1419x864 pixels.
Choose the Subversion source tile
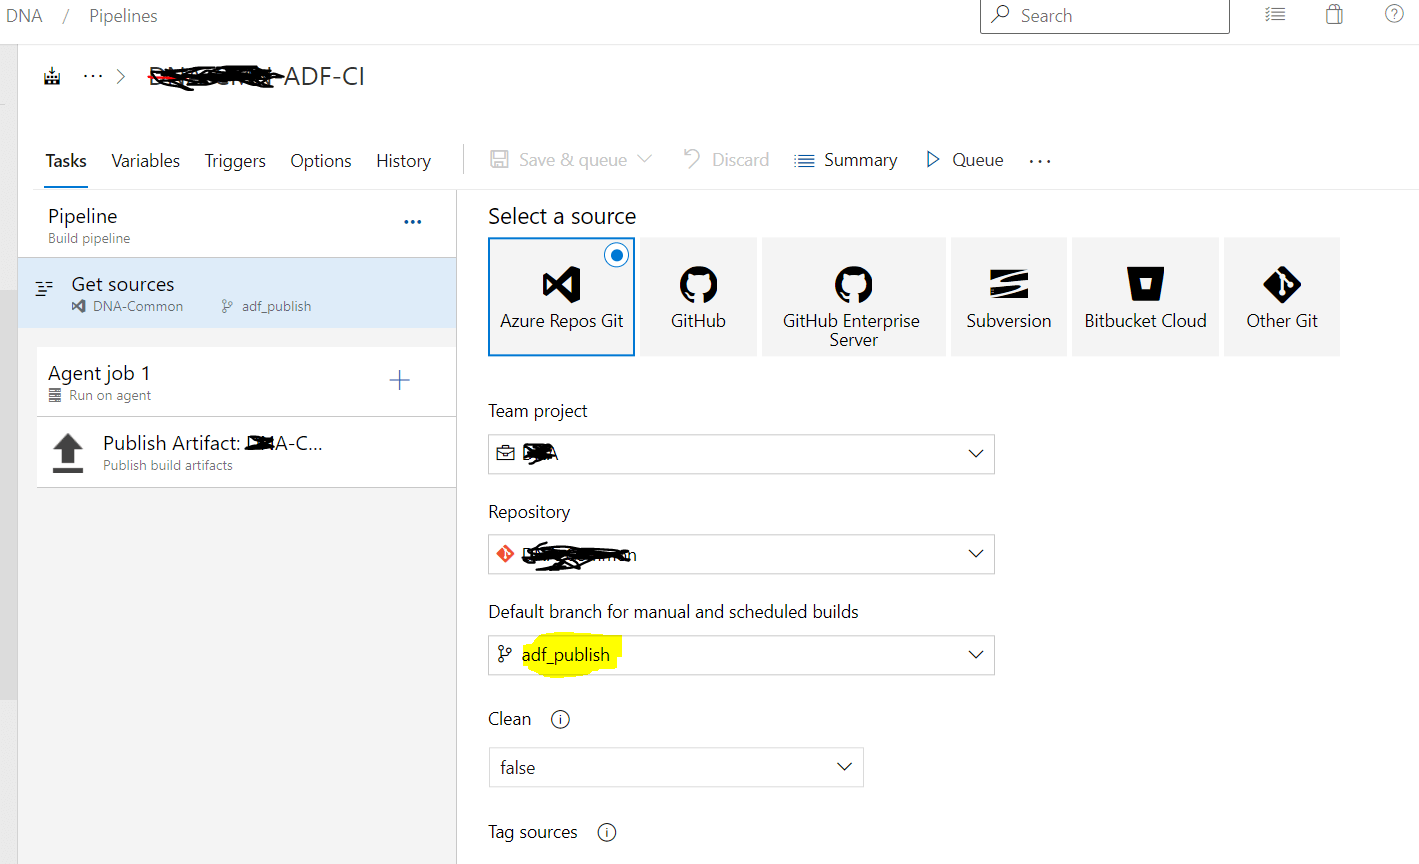(x=1008, y=296)
